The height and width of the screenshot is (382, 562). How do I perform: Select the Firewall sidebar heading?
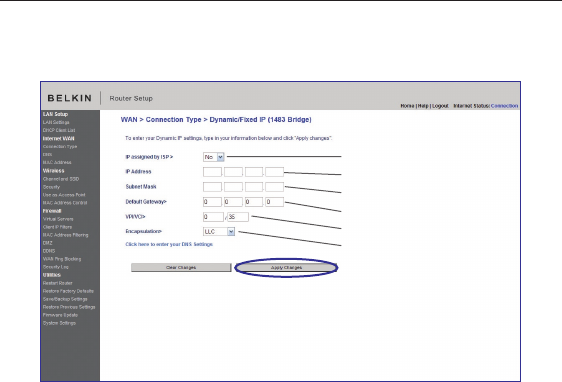52,211
